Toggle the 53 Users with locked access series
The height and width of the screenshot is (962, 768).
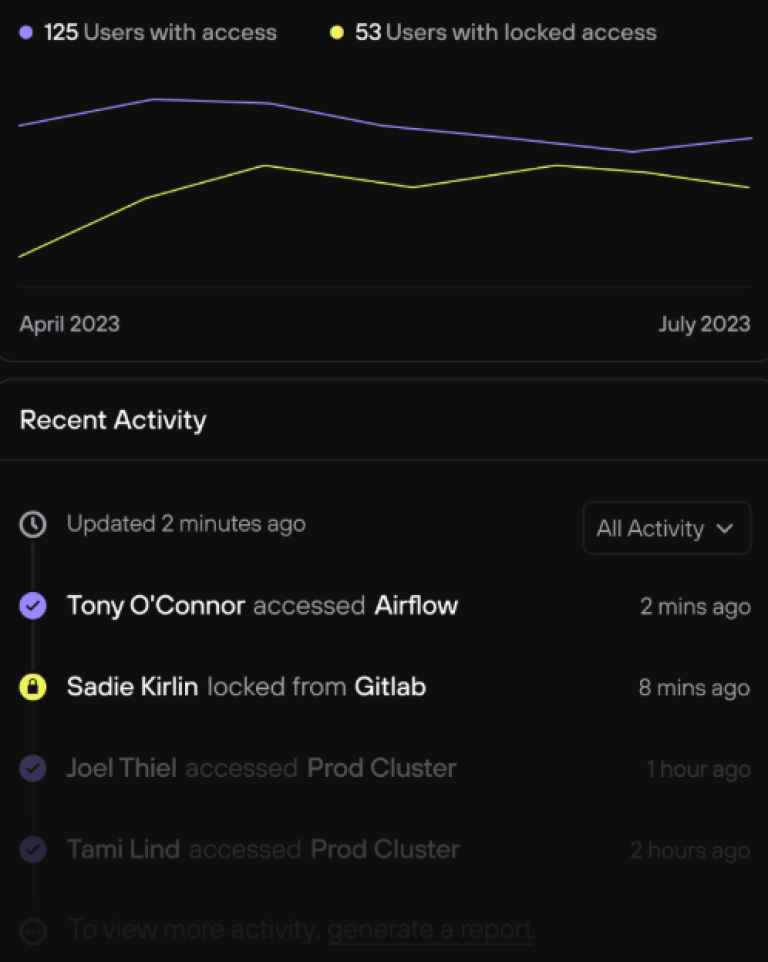(x=506, y=33)
